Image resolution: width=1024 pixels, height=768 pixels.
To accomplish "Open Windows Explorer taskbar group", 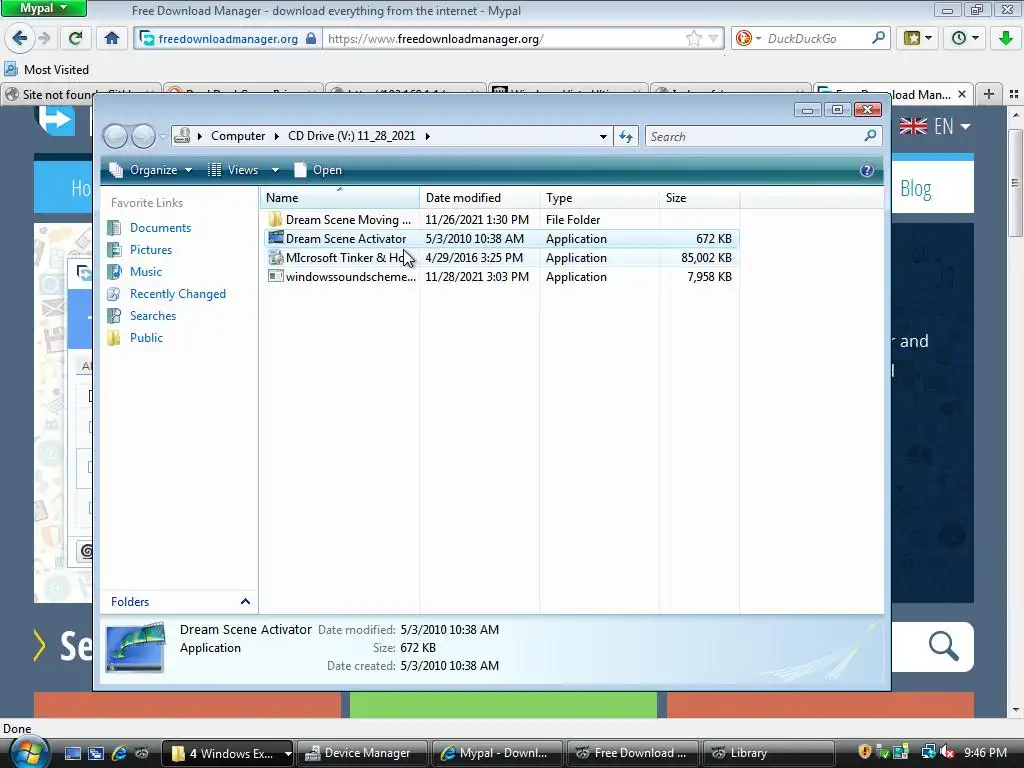I will point(228,753).
